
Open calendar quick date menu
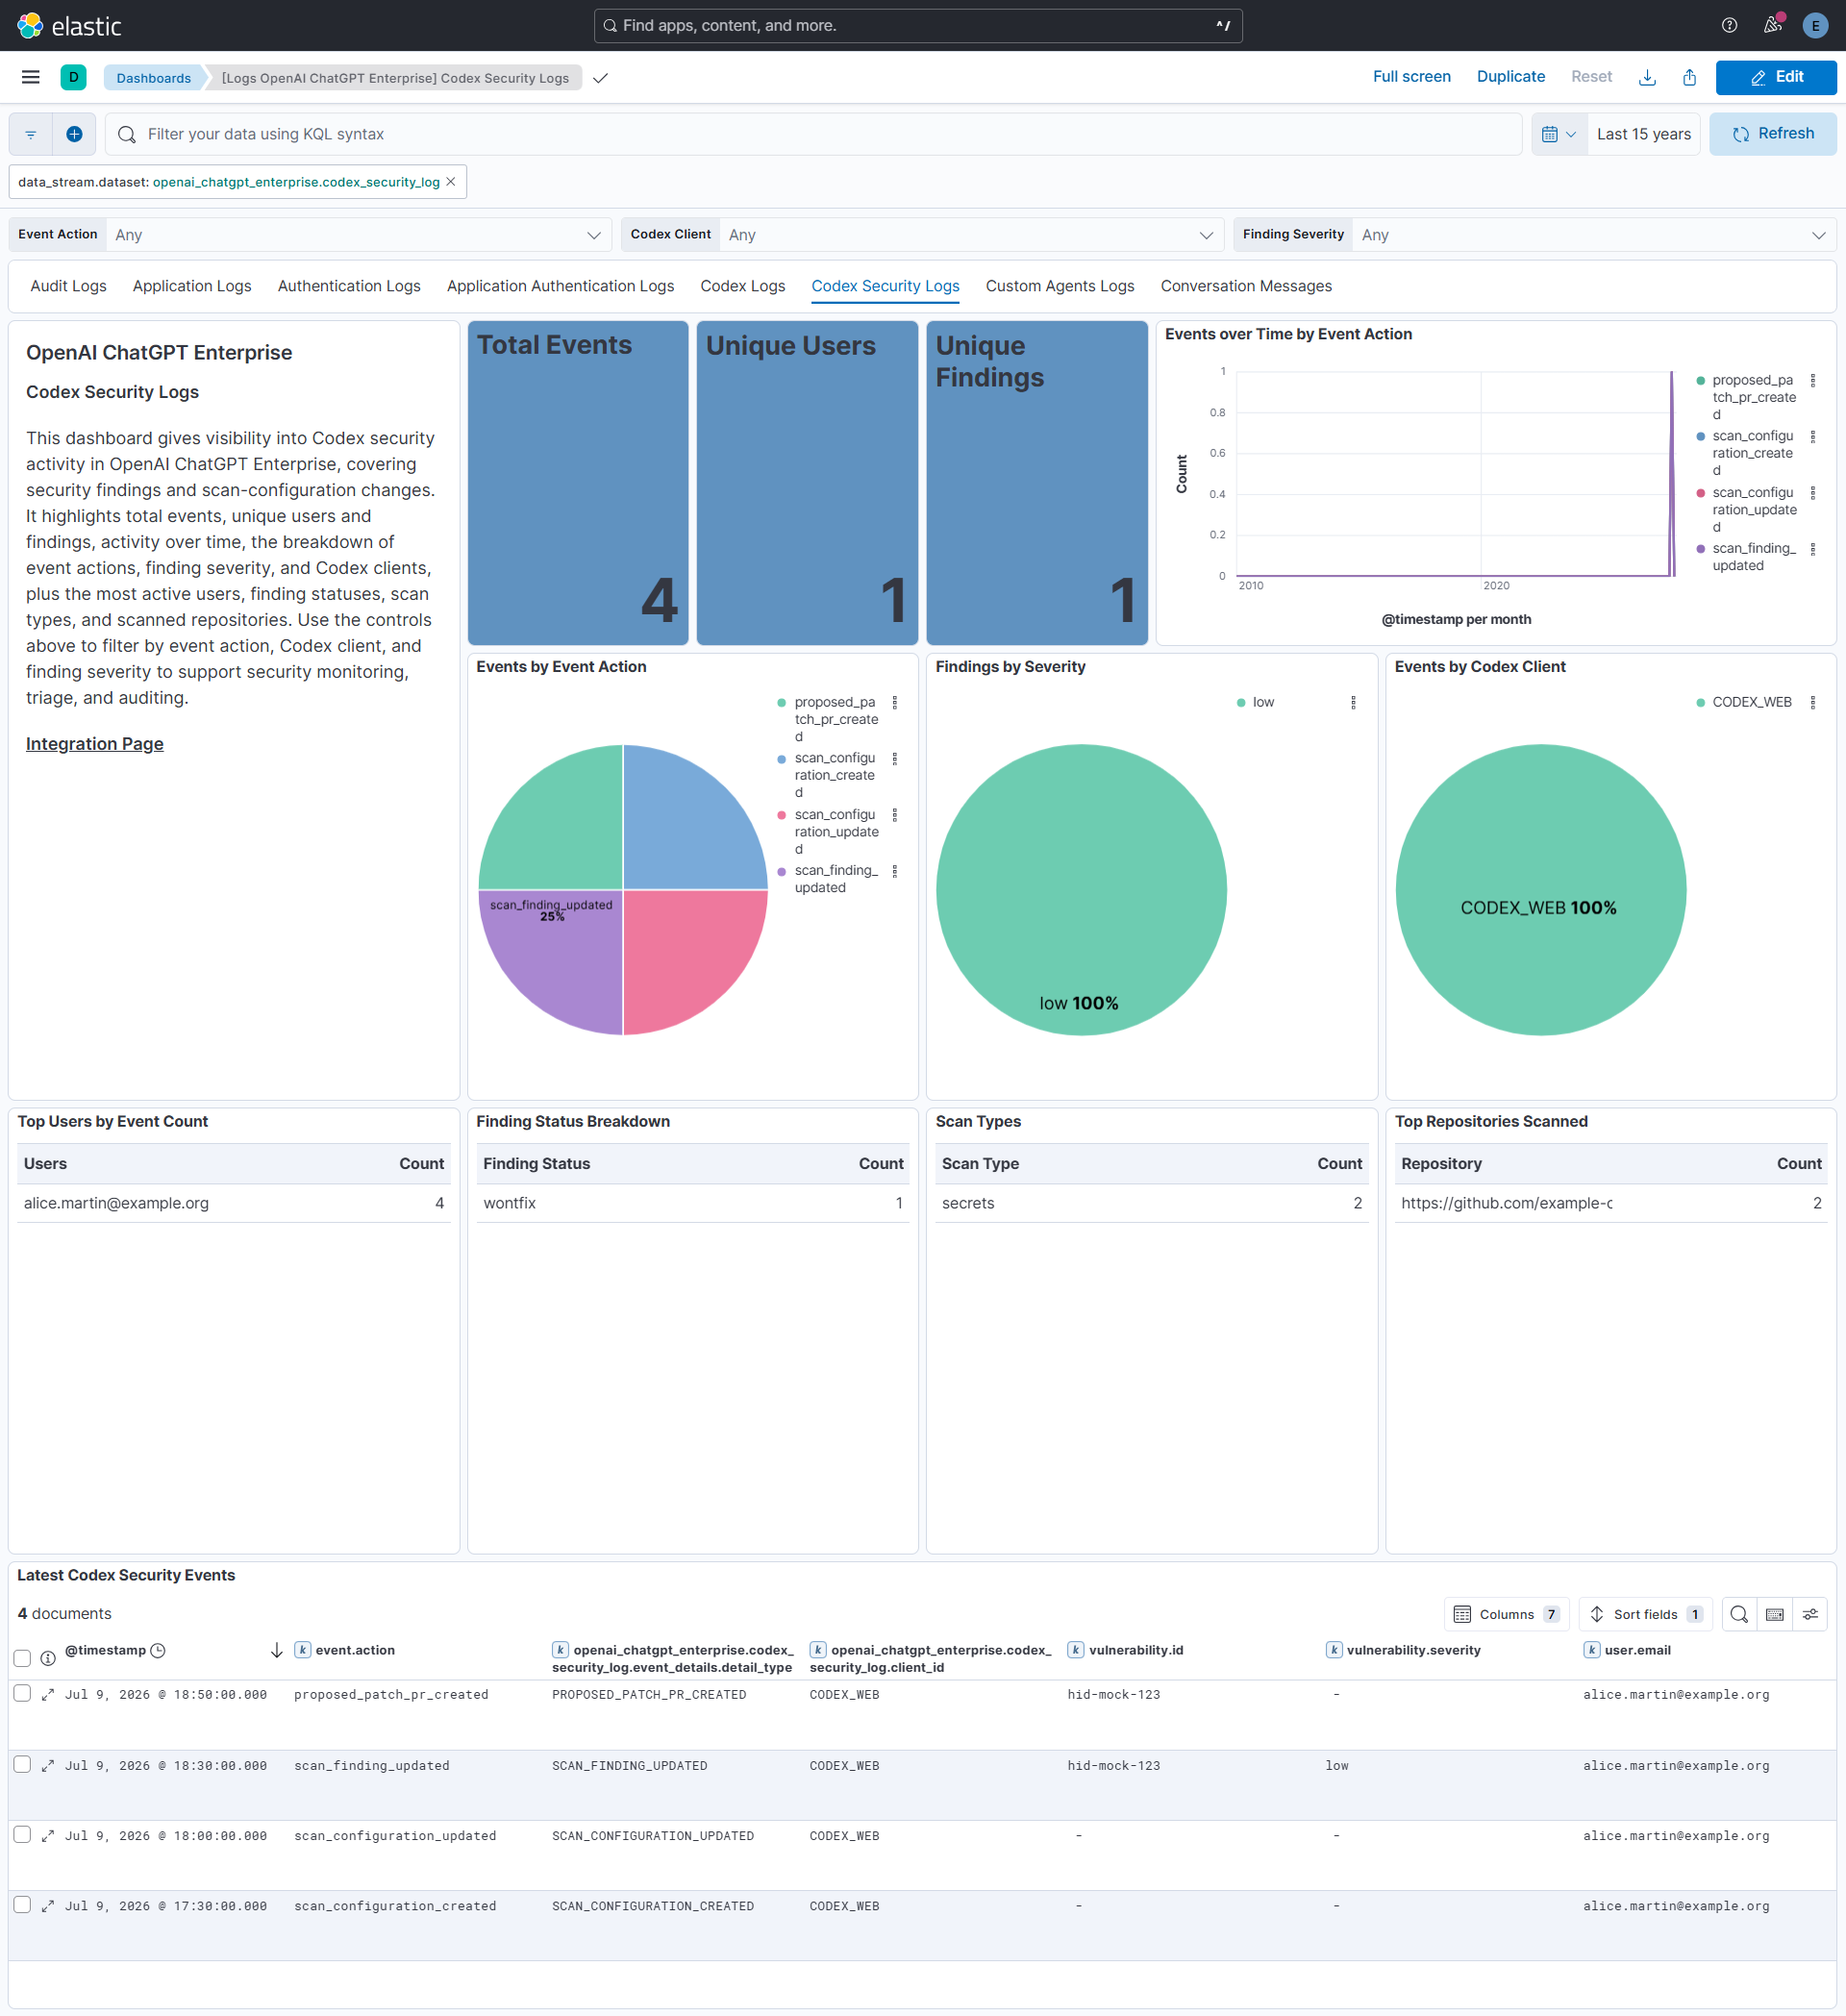click(1559, 134)
